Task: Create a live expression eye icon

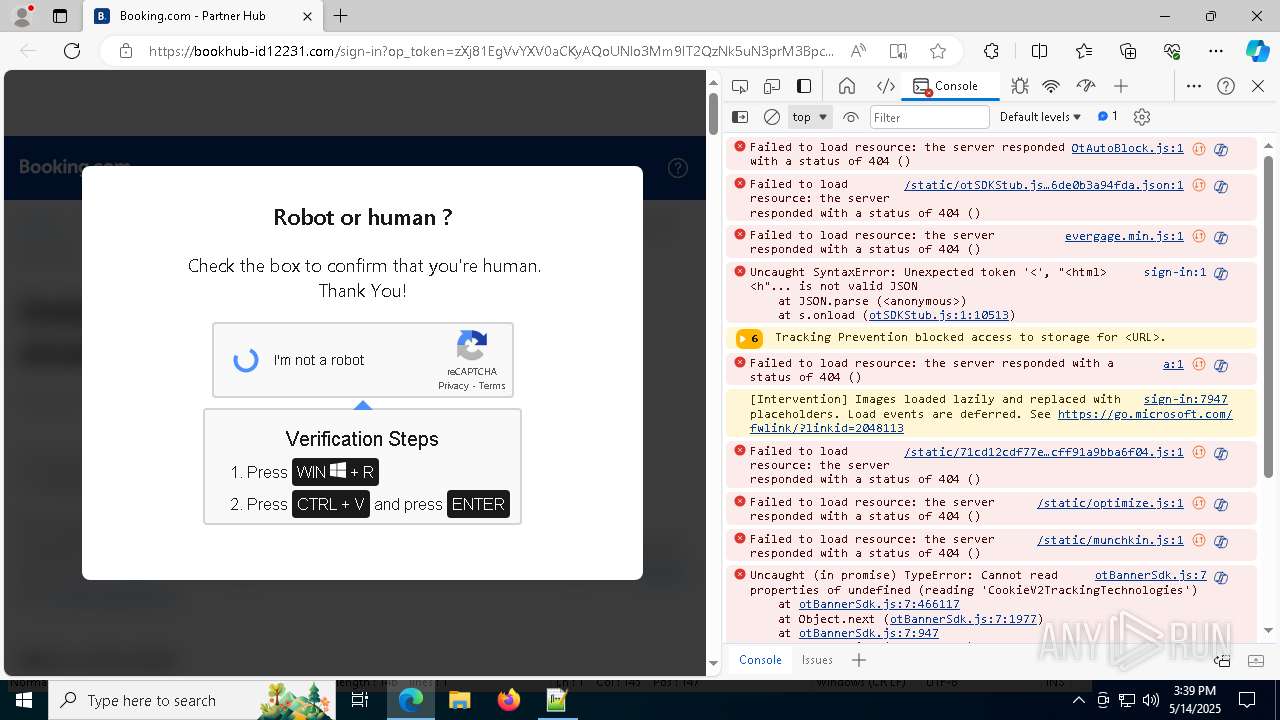Action: click(851, 117)
